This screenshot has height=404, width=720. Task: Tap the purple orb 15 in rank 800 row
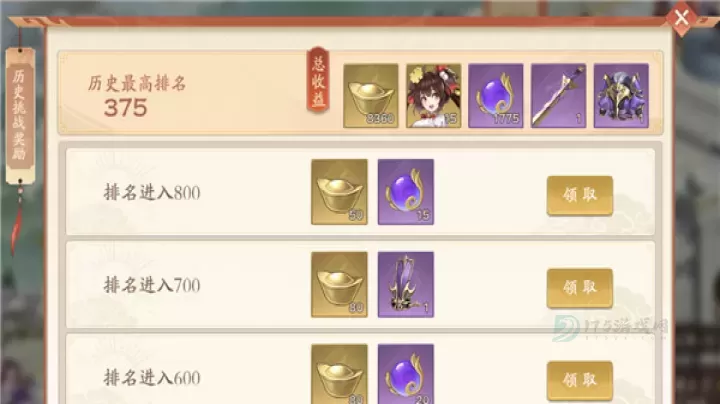(x=406, y=192)
